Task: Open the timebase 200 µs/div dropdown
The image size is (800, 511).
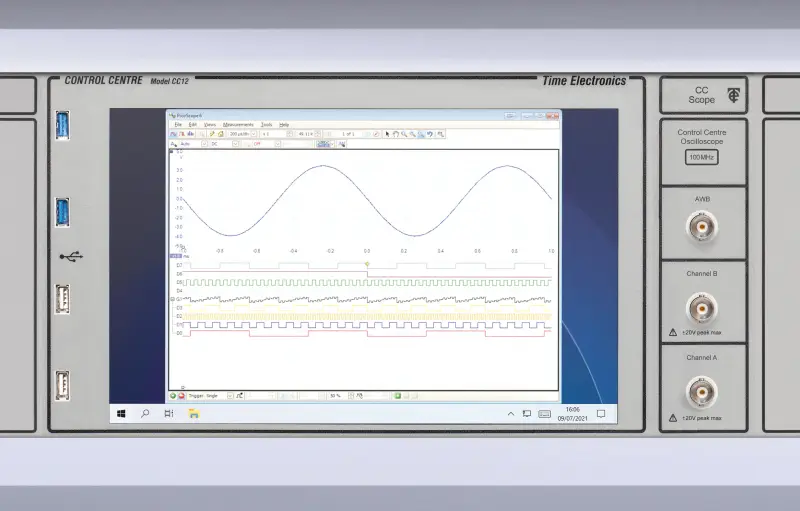Action: coord(254,133)
